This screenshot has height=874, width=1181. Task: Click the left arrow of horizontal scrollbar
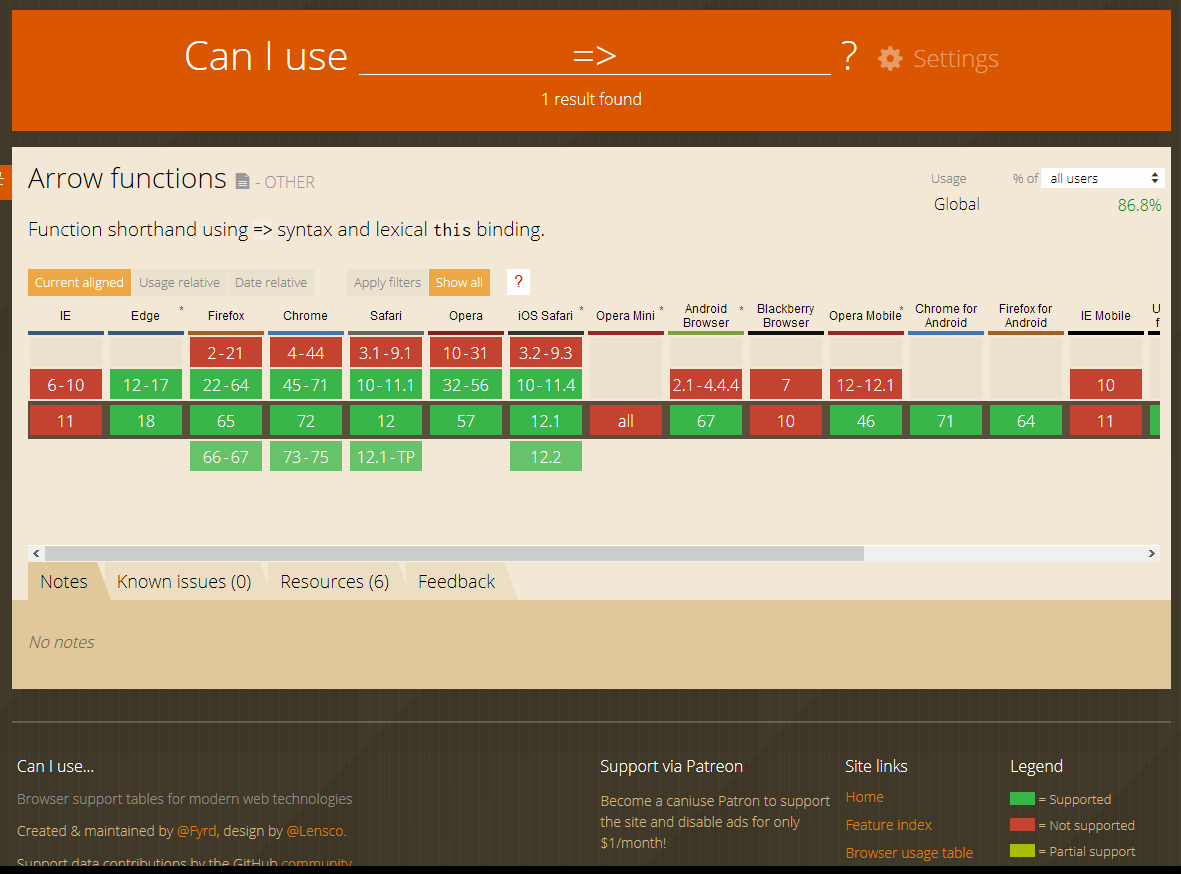pos(36,553)
